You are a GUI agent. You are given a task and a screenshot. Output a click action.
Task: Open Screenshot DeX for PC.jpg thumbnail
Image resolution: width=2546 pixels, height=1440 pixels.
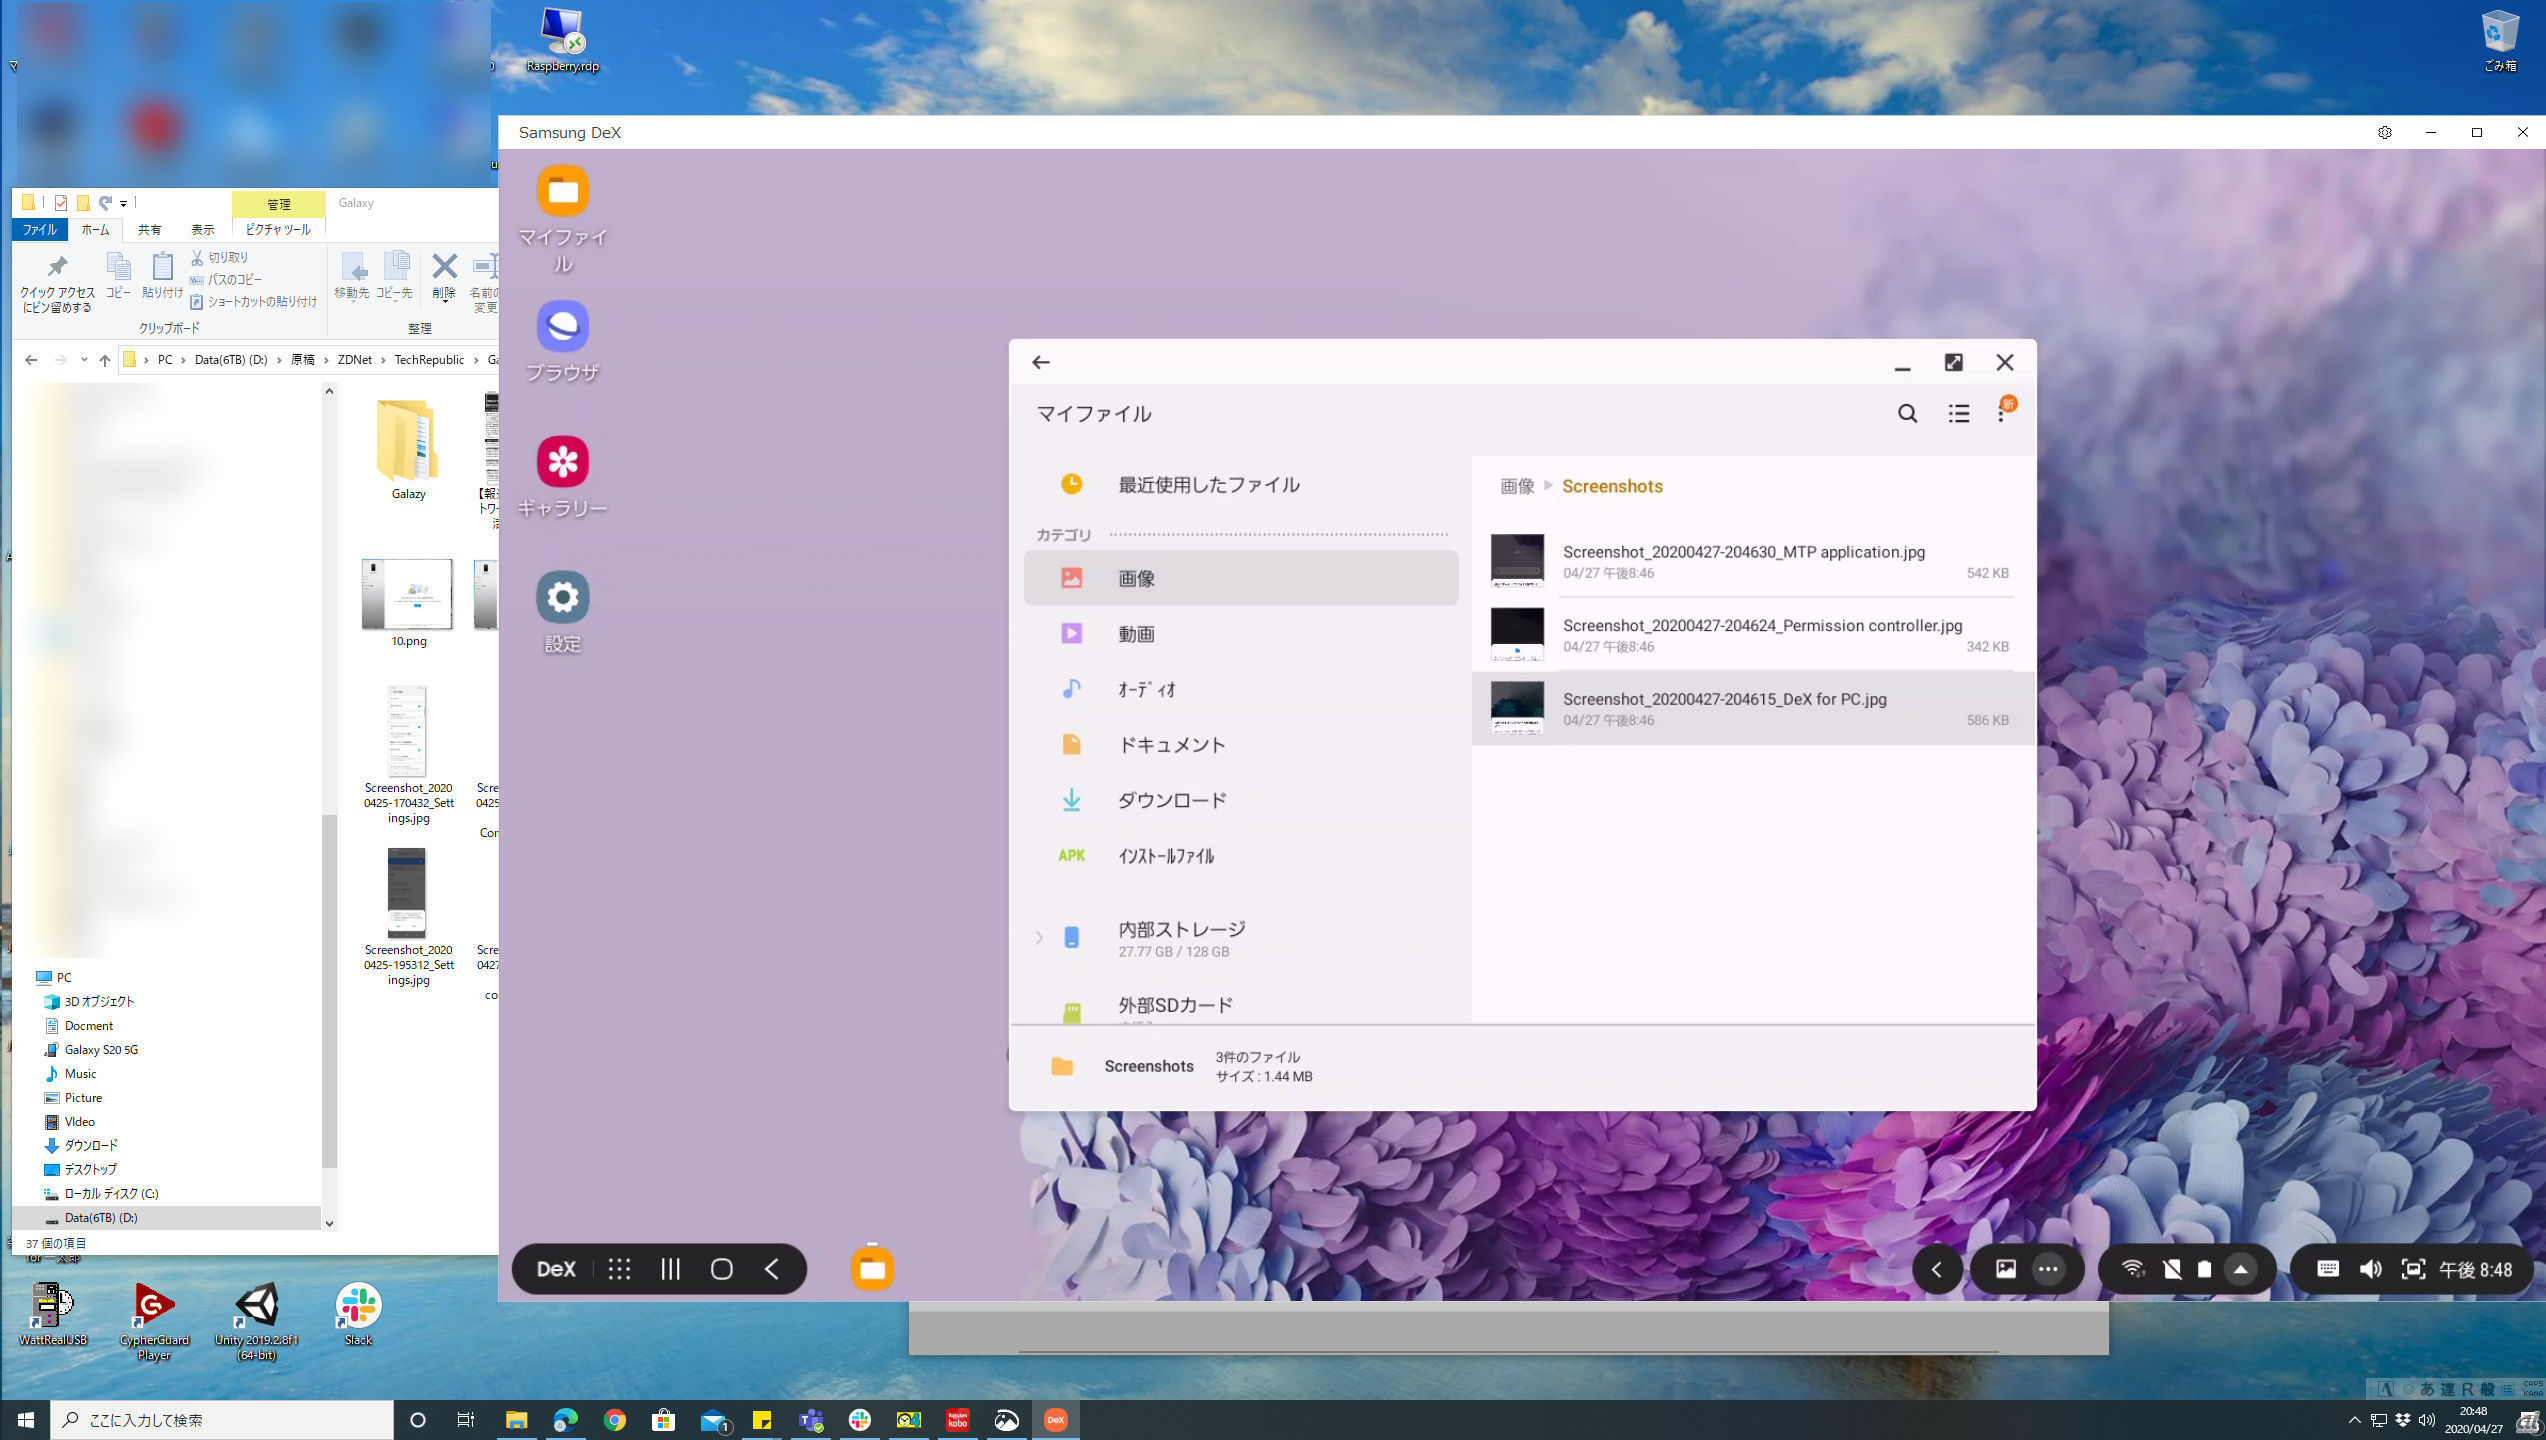tap(1516, 708)
